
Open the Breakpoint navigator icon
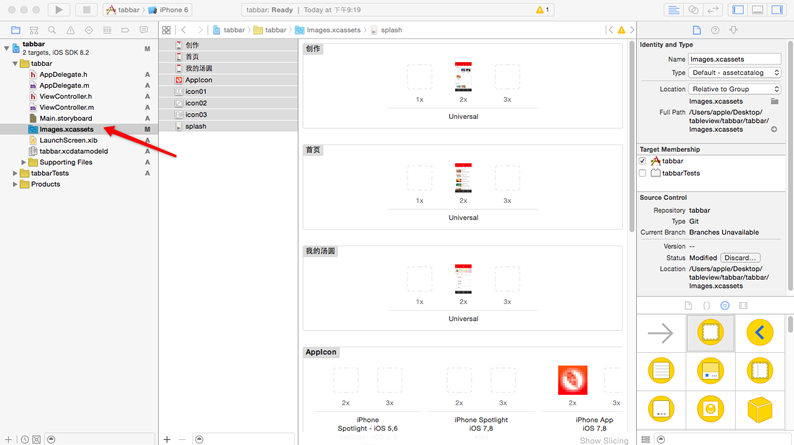(125, 30)
